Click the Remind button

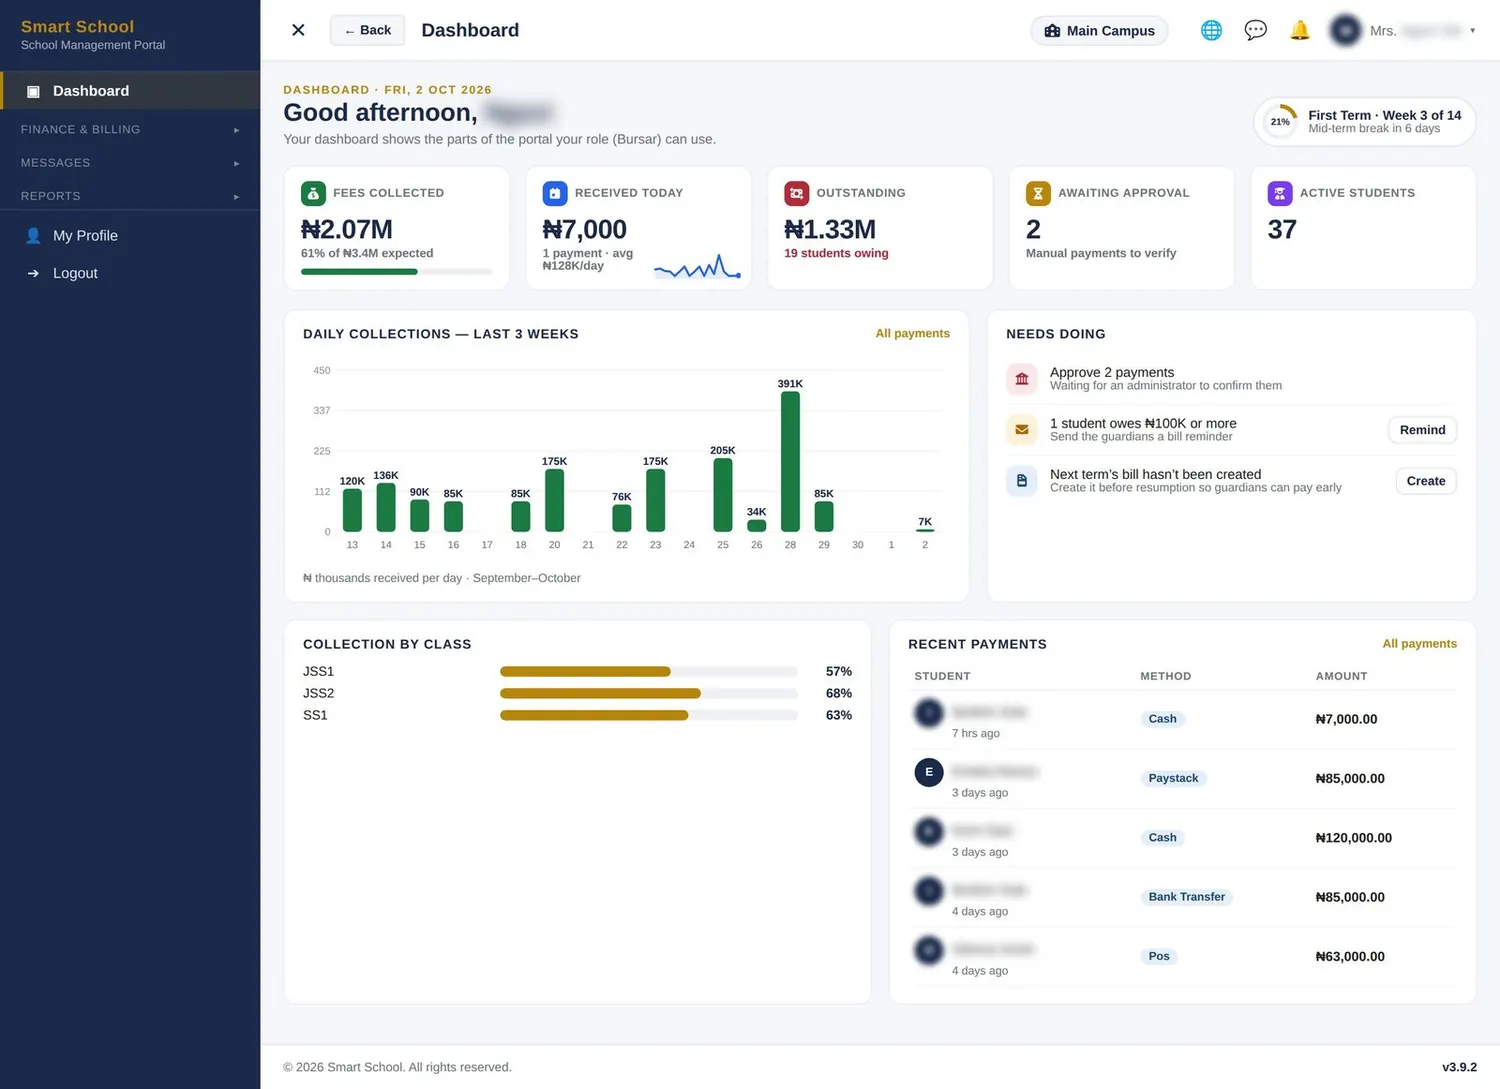[x=1422, y=430]
